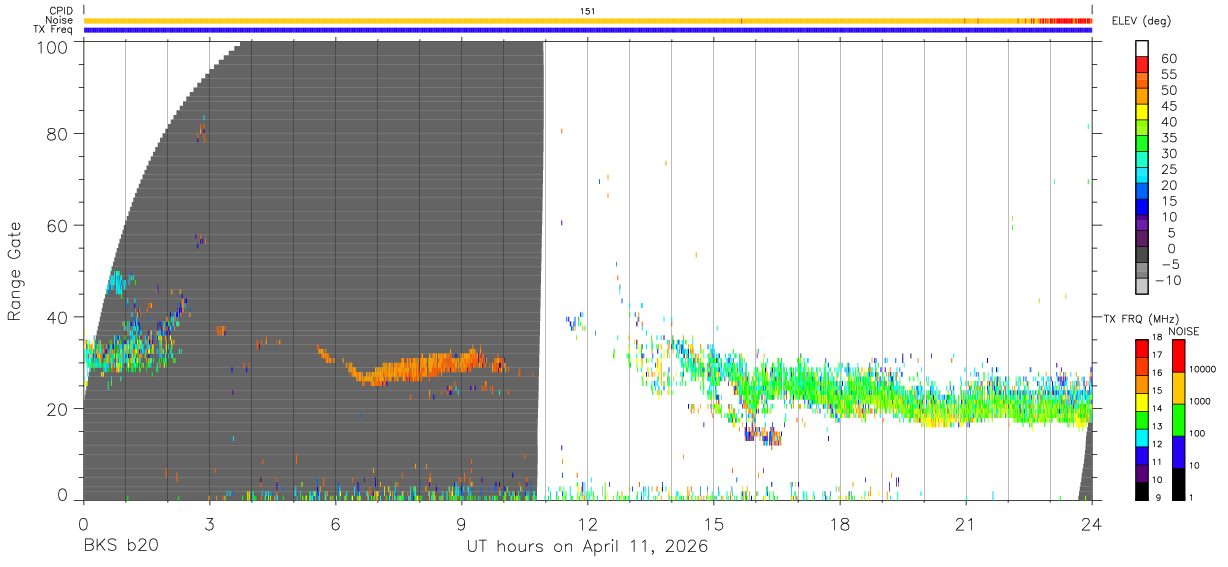The width and height of the screenshot is (1228, 567).
Task: Click the x-axis hour label 12
Action: (588, 522)
